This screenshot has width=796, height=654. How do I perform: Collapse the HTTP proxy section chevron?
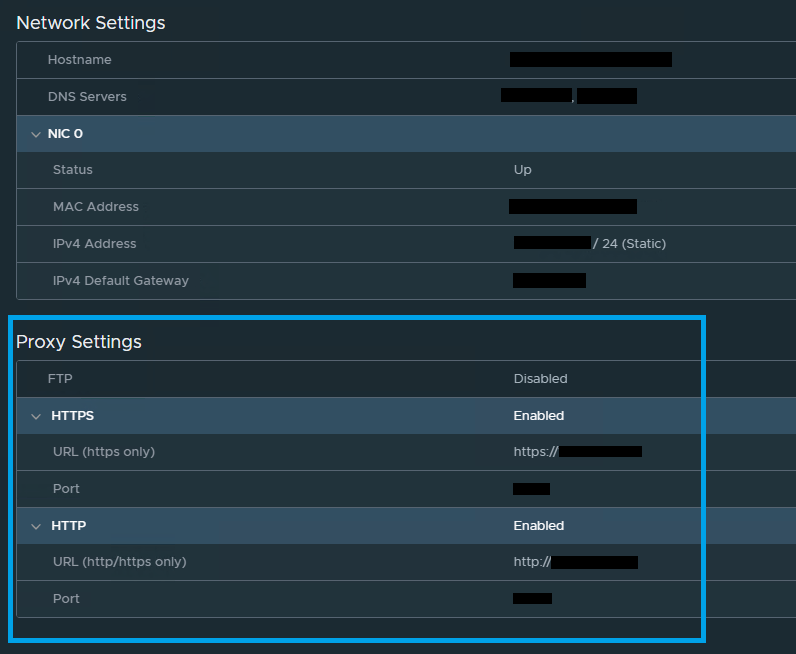36,526
